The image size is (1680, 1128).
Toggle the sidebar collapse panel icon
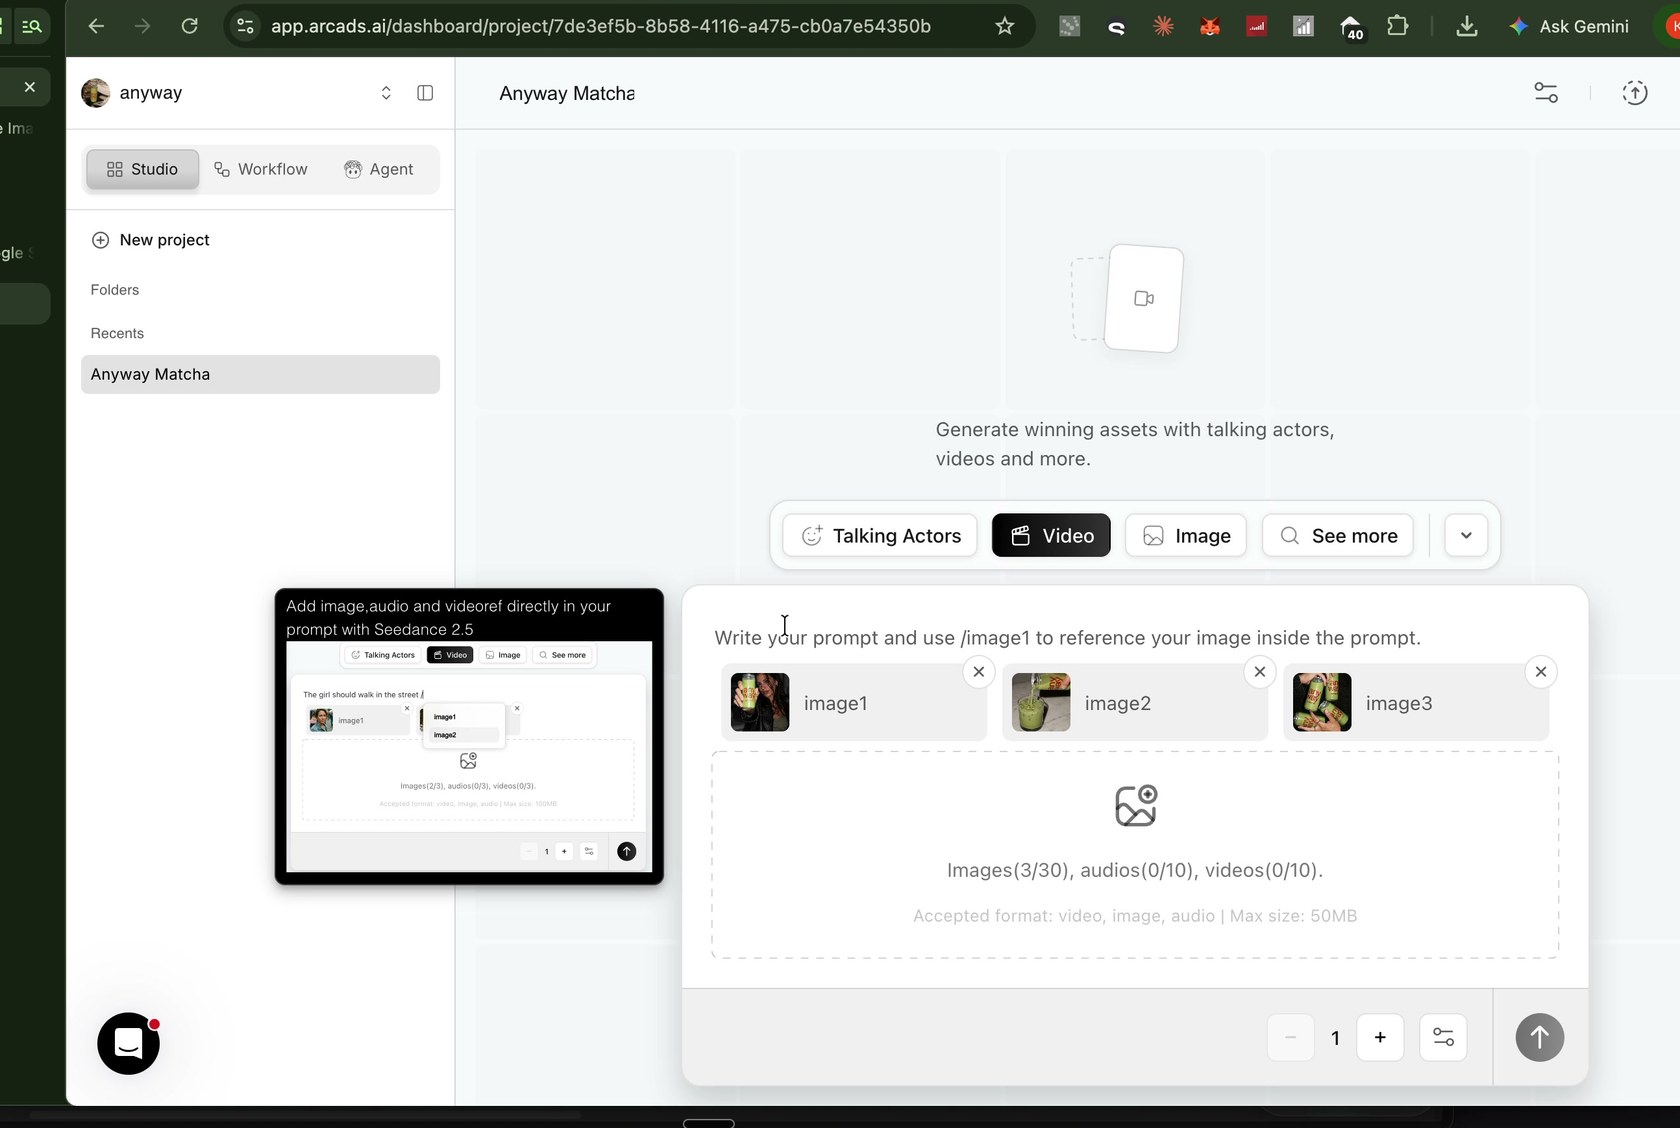pos(425,93)
